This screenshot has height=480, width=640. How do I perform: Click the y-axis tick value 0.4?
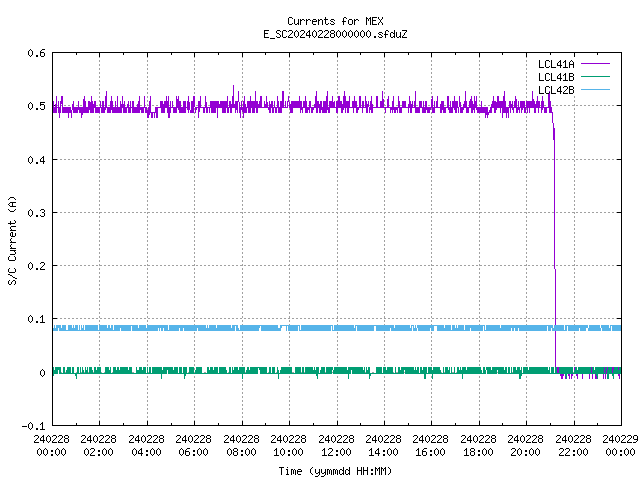[x=36, y=160]
